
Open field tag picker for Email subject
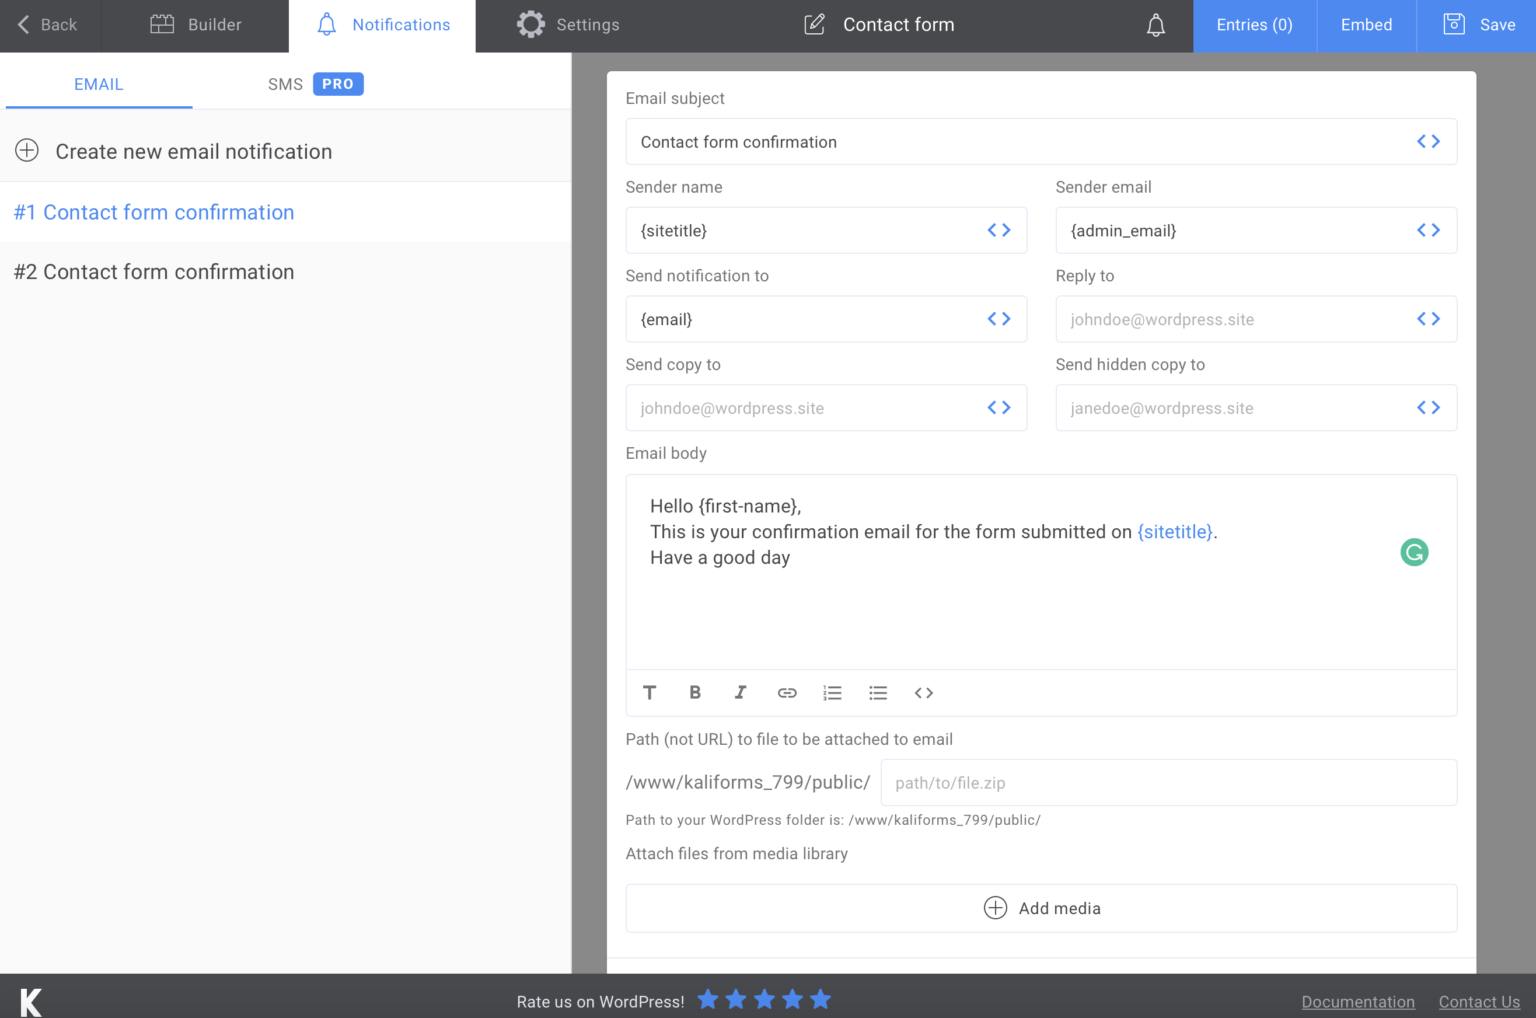point(1430,141)
